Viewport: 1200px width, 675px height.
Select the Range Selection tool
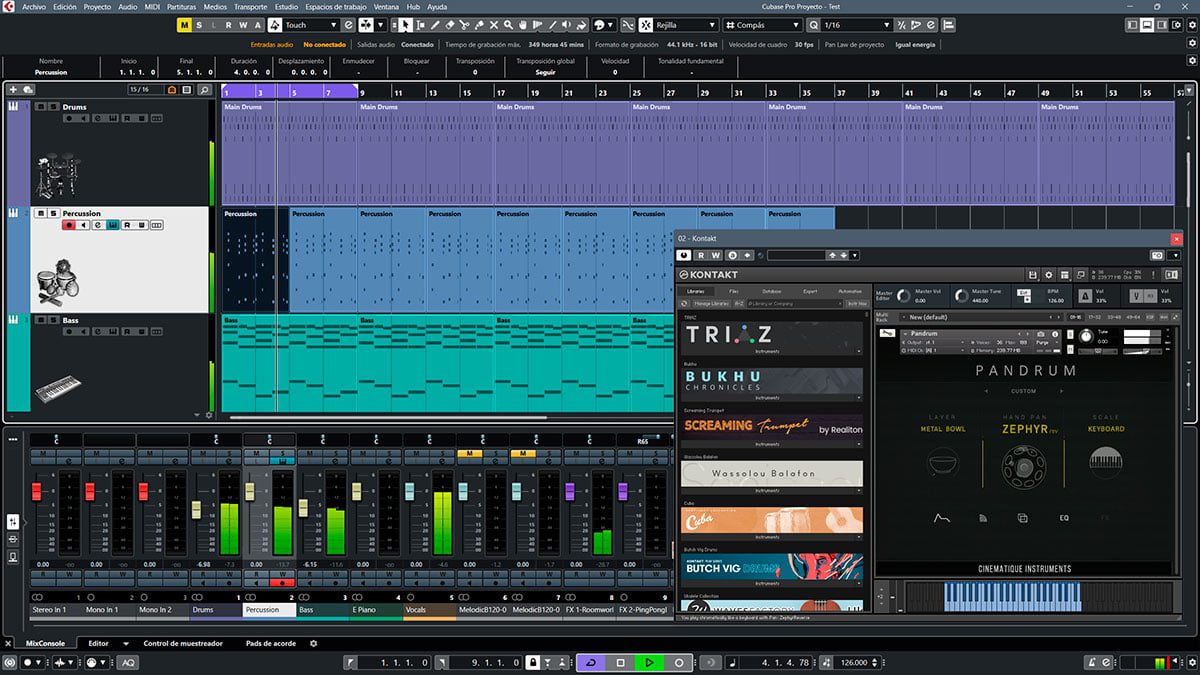click(x=420, y=25)
